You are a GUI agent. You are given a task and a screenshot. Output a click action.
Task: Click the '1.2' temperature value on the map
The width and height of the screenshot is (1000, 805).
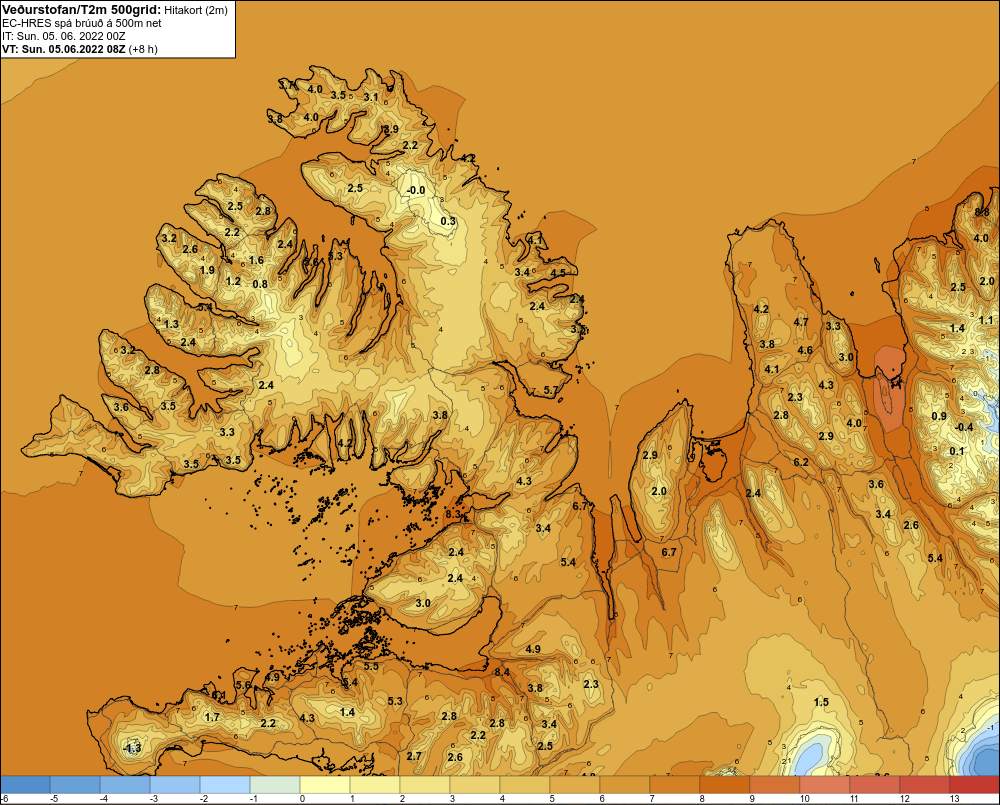pyautogui.click(x=233, y=281)
